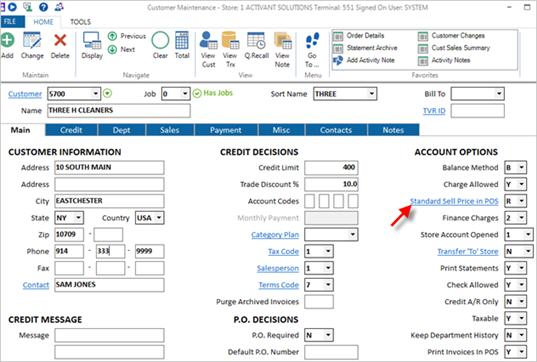Viewport: 537px width, 362px height.
Task: Click the Credit Limit field
Action: tap(331, 167)
